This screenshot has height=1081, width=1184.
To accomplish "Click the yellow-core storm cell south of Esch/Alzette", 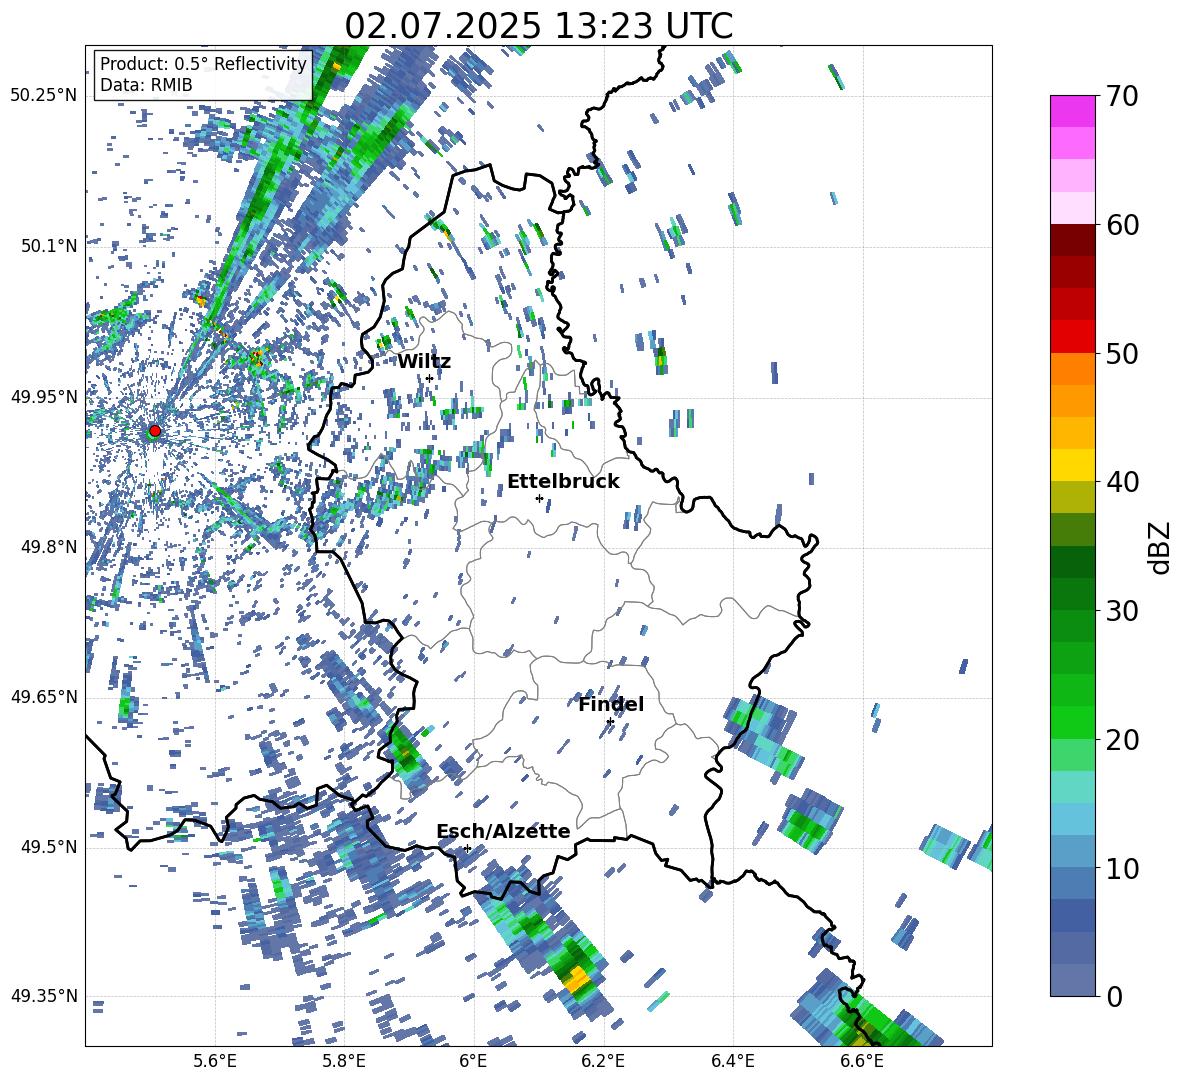I will click(x=577, y=979).
